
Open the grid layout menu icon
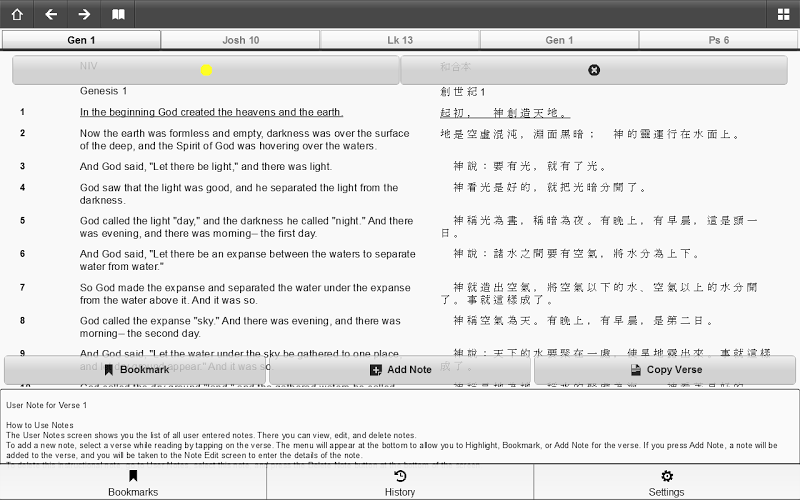click(783, 14)
